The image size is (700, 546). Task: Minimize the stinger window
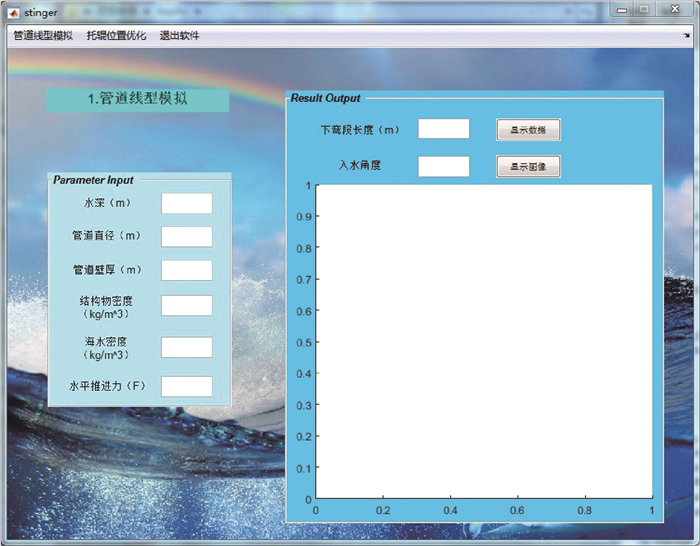(624, 10)
